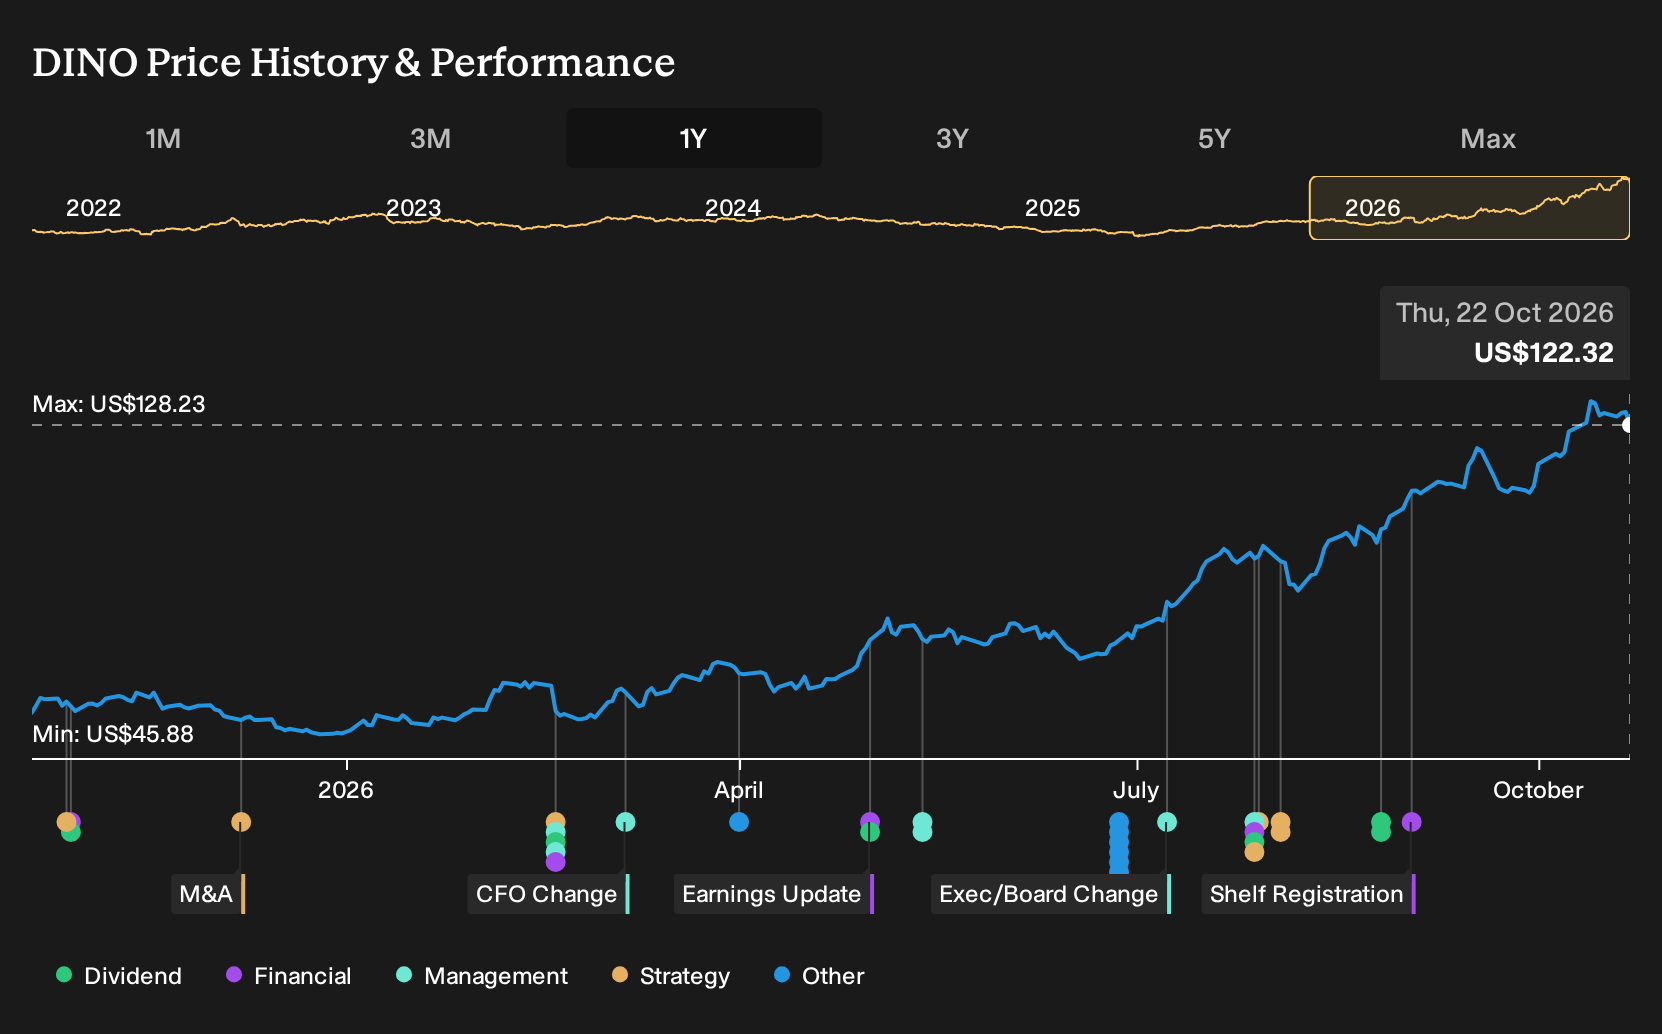Click the "Min: US$45.88" label
The width and height of the screenshot is (1662, 1034).
pos(113,734)
